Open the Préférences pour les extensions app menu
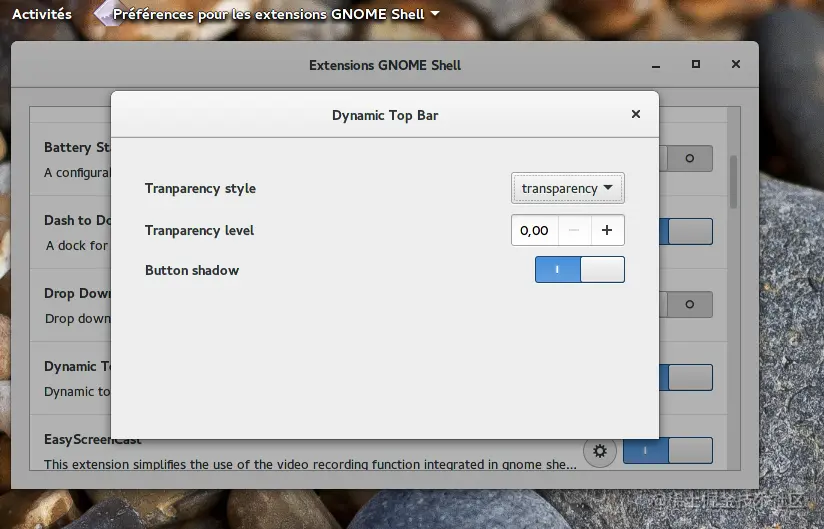Image resolution: width=824 pixels, height=529 pixels. [267, 14]
